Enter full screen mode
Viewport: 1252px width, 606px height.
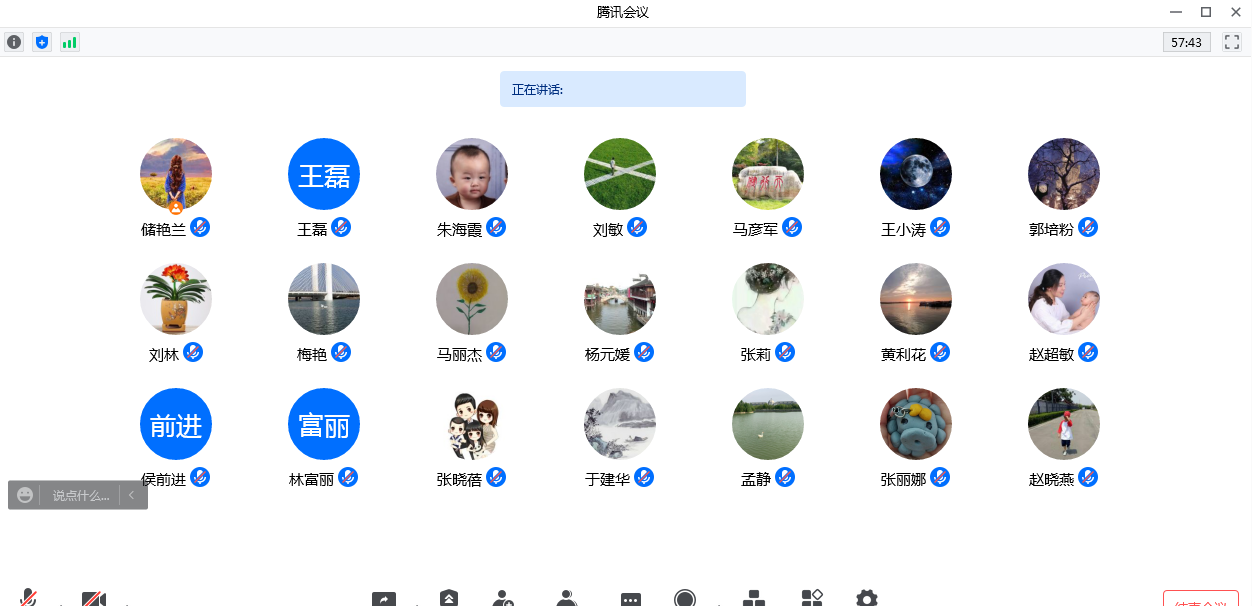(1232, 42)
